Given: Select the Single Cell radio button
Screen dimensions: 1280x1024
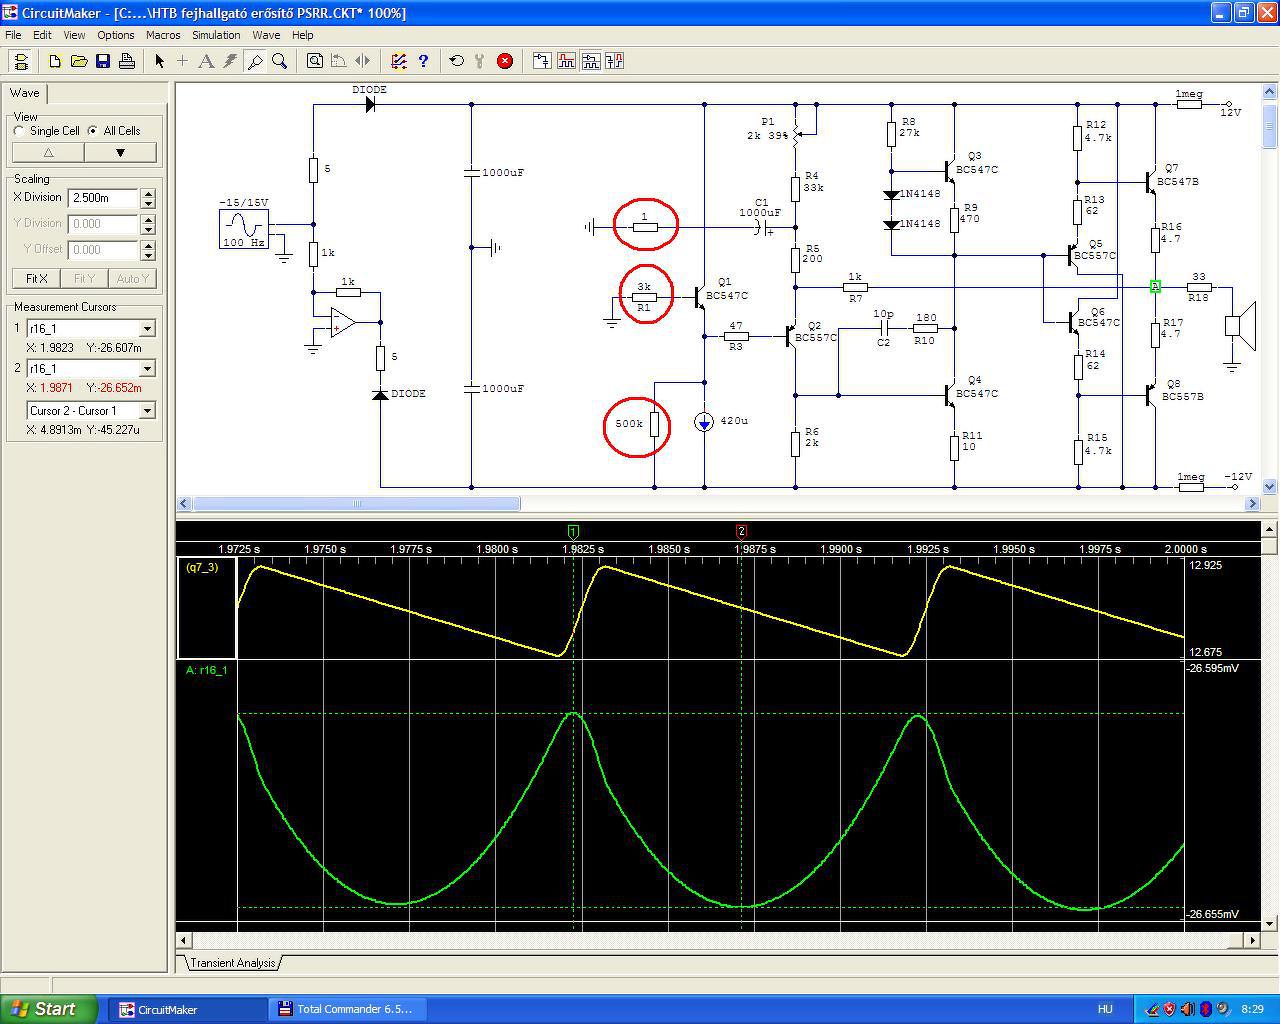Looking at the screenshot, I should coord(19,131).
